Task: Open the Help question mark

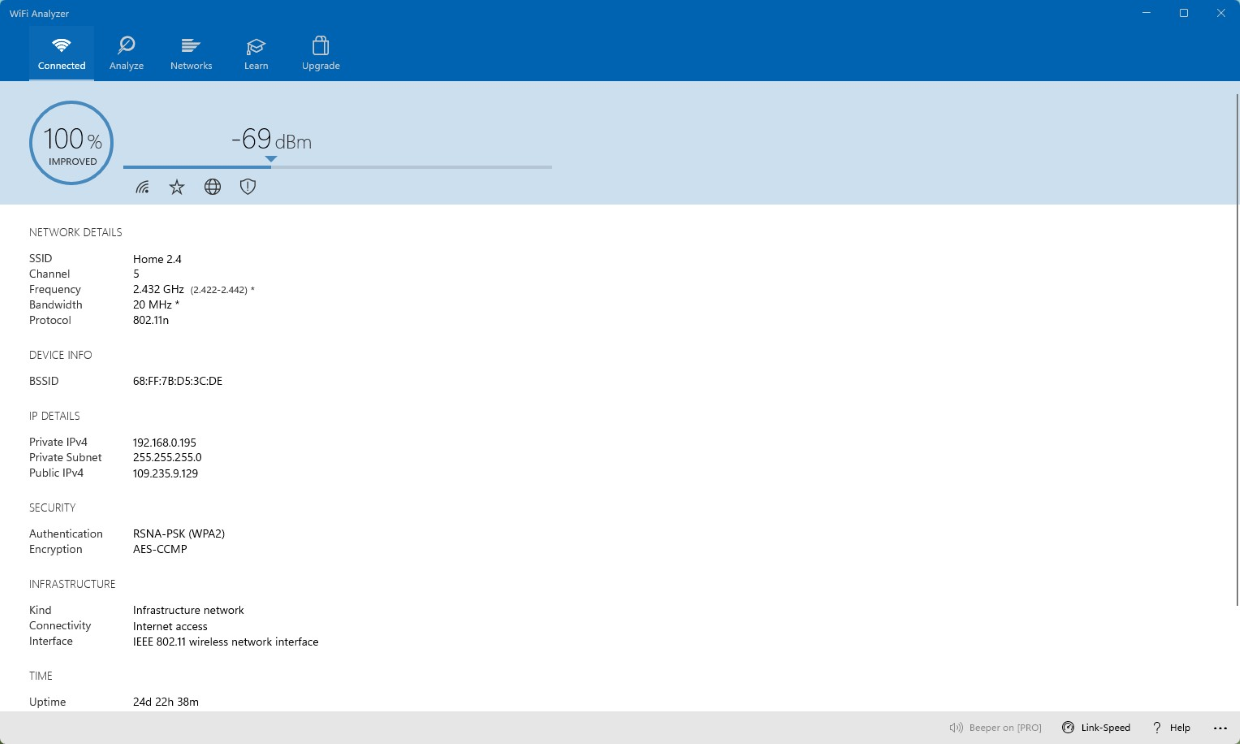Action: (x=1173, y=727)
